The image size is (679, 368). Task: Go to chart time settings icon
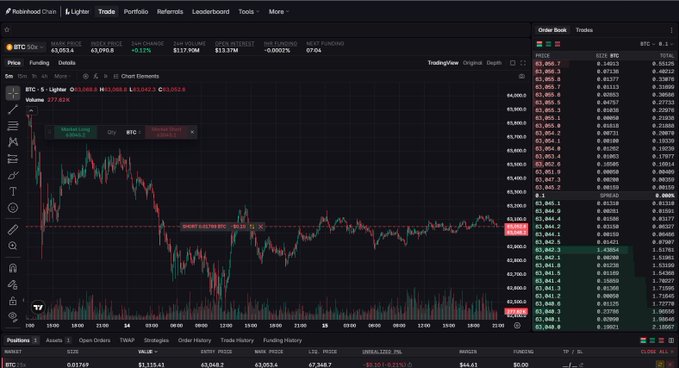(517, 326)
